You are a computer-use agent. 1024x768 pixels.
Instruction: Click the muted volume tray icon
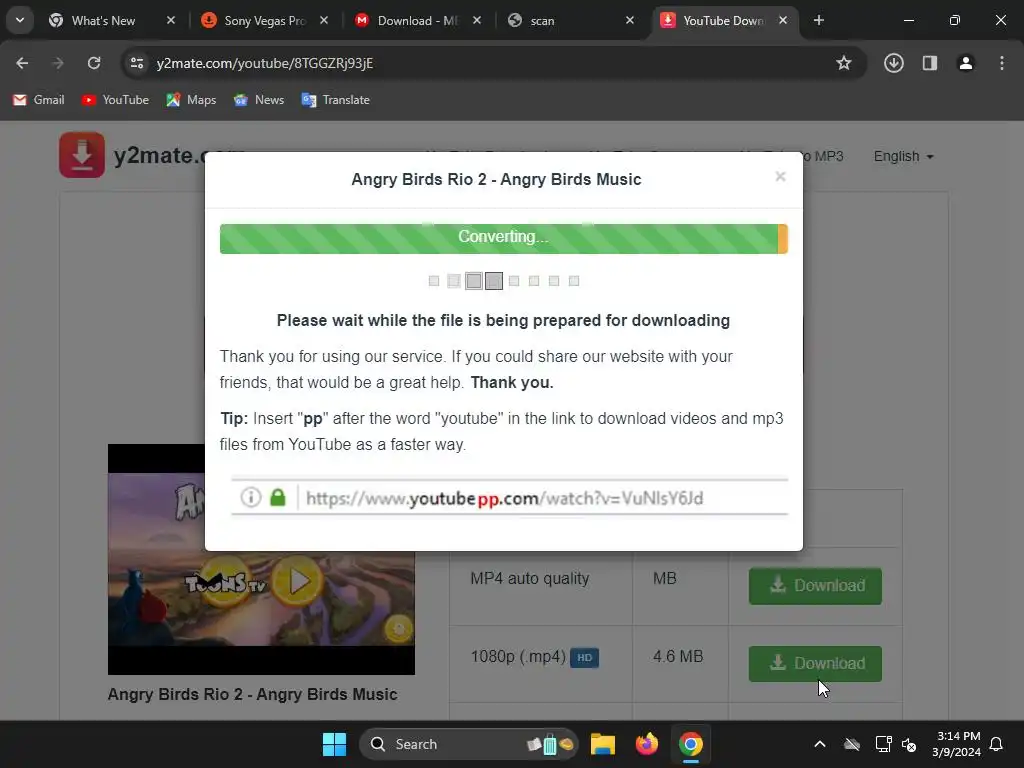(908, 744)
